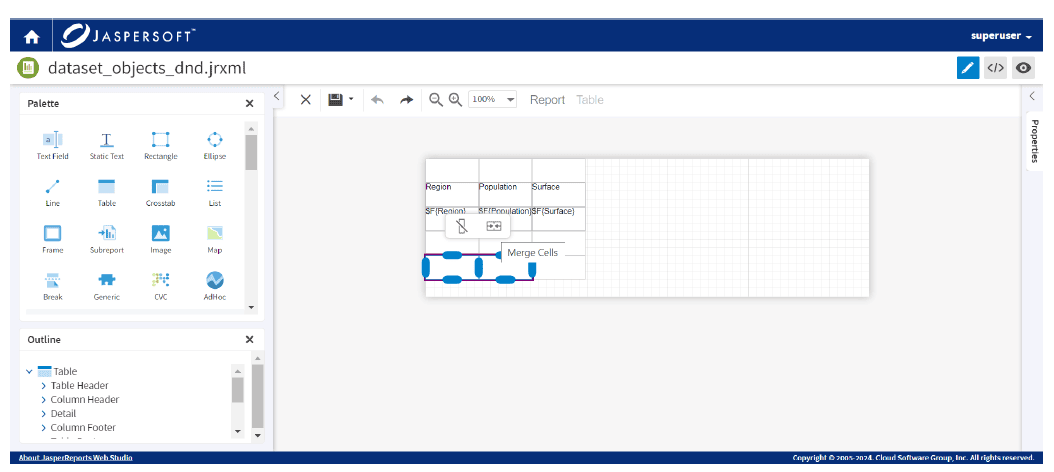Open the Save options dropdown arrow
Screen dimensions: 1054x472
[x=351, y=100]
